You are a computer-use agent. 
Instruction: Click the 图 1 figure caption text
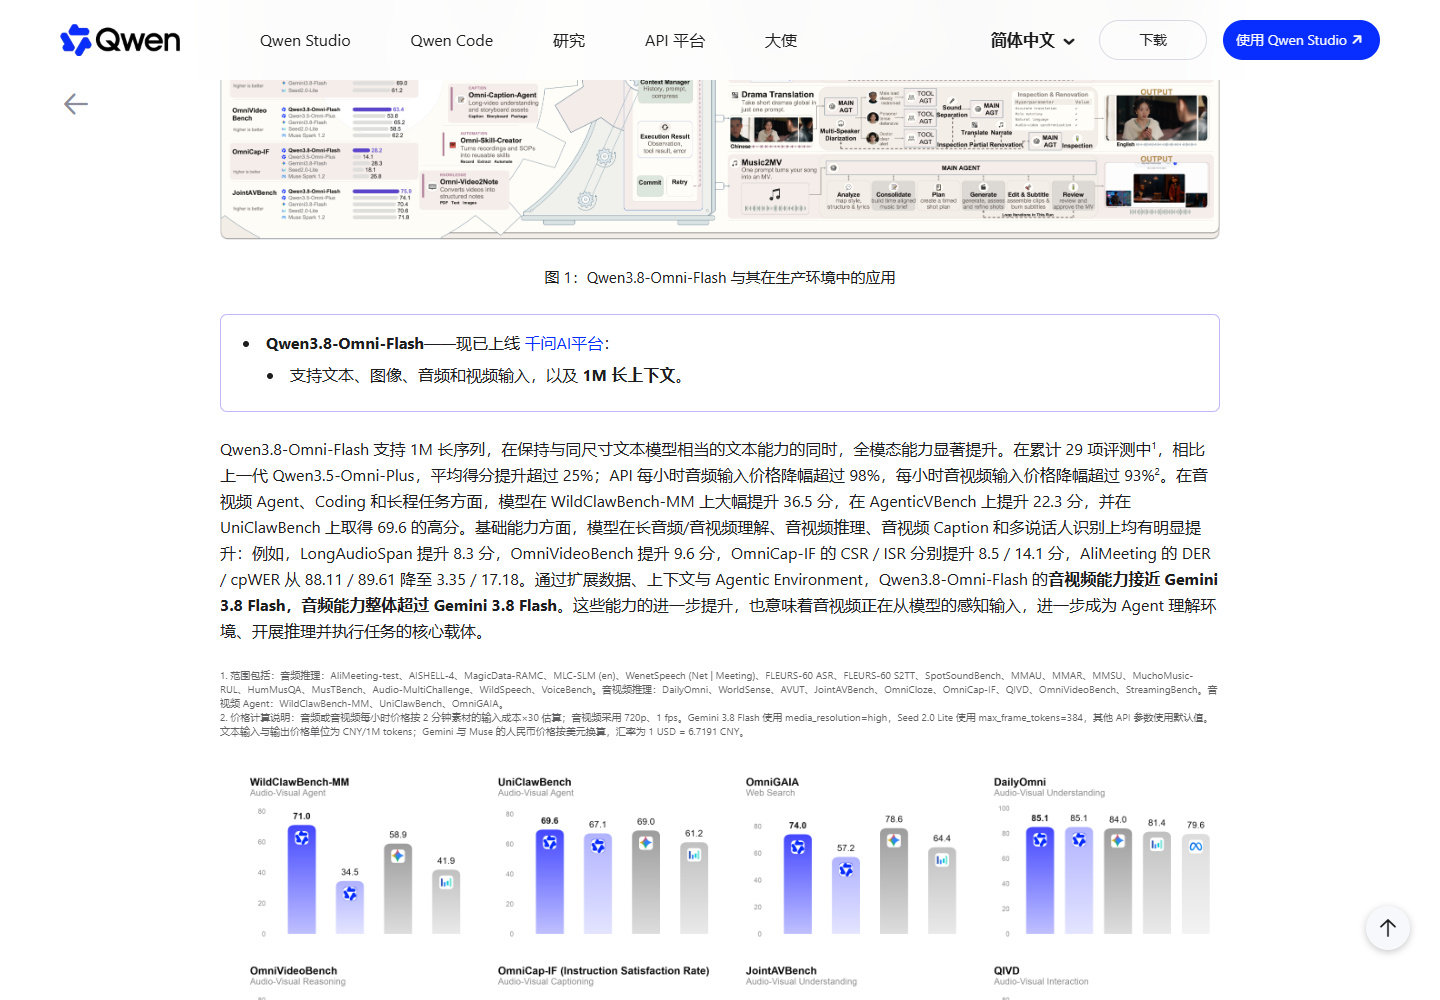[720, 277]
